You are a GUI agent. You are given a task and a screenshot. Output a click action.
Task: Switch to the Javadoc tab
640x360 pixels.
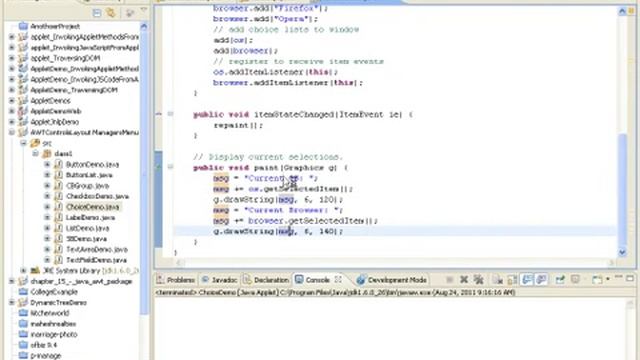(x=219, y=280)
